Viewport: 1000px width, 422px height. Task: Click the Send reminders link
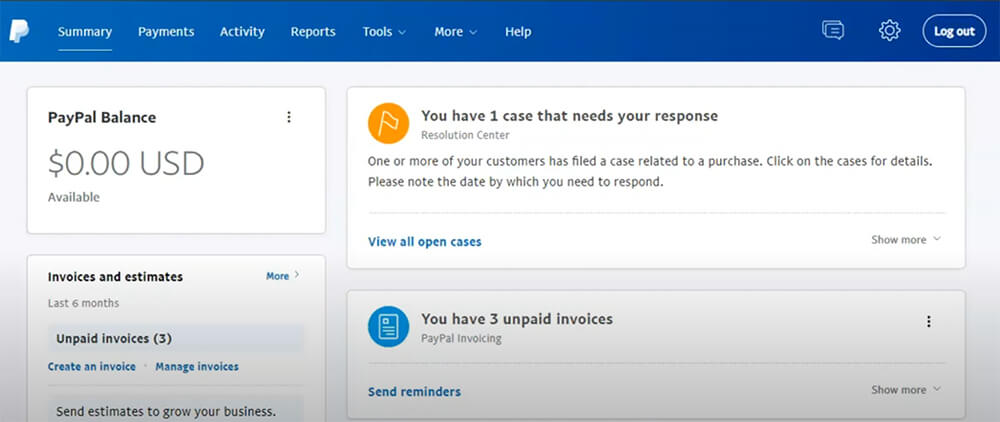415,391
